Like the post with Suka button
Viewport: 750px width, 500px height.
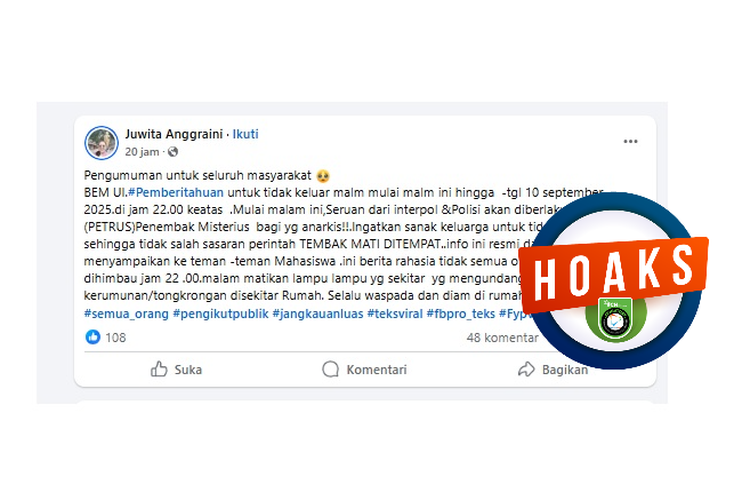[x=176, y=369]
